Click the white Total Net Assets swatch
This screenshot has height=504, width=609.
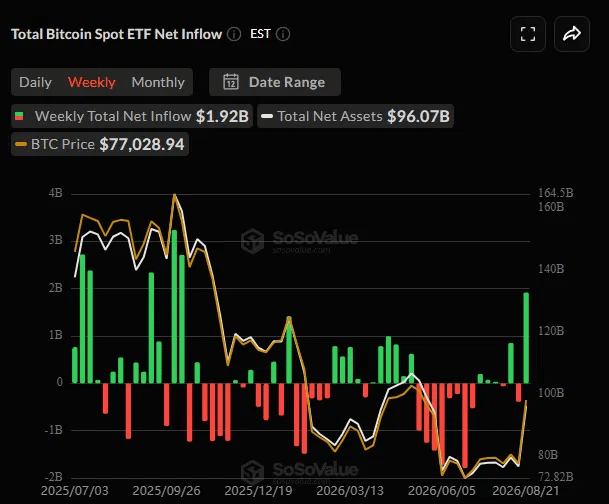tap(267, 116)
